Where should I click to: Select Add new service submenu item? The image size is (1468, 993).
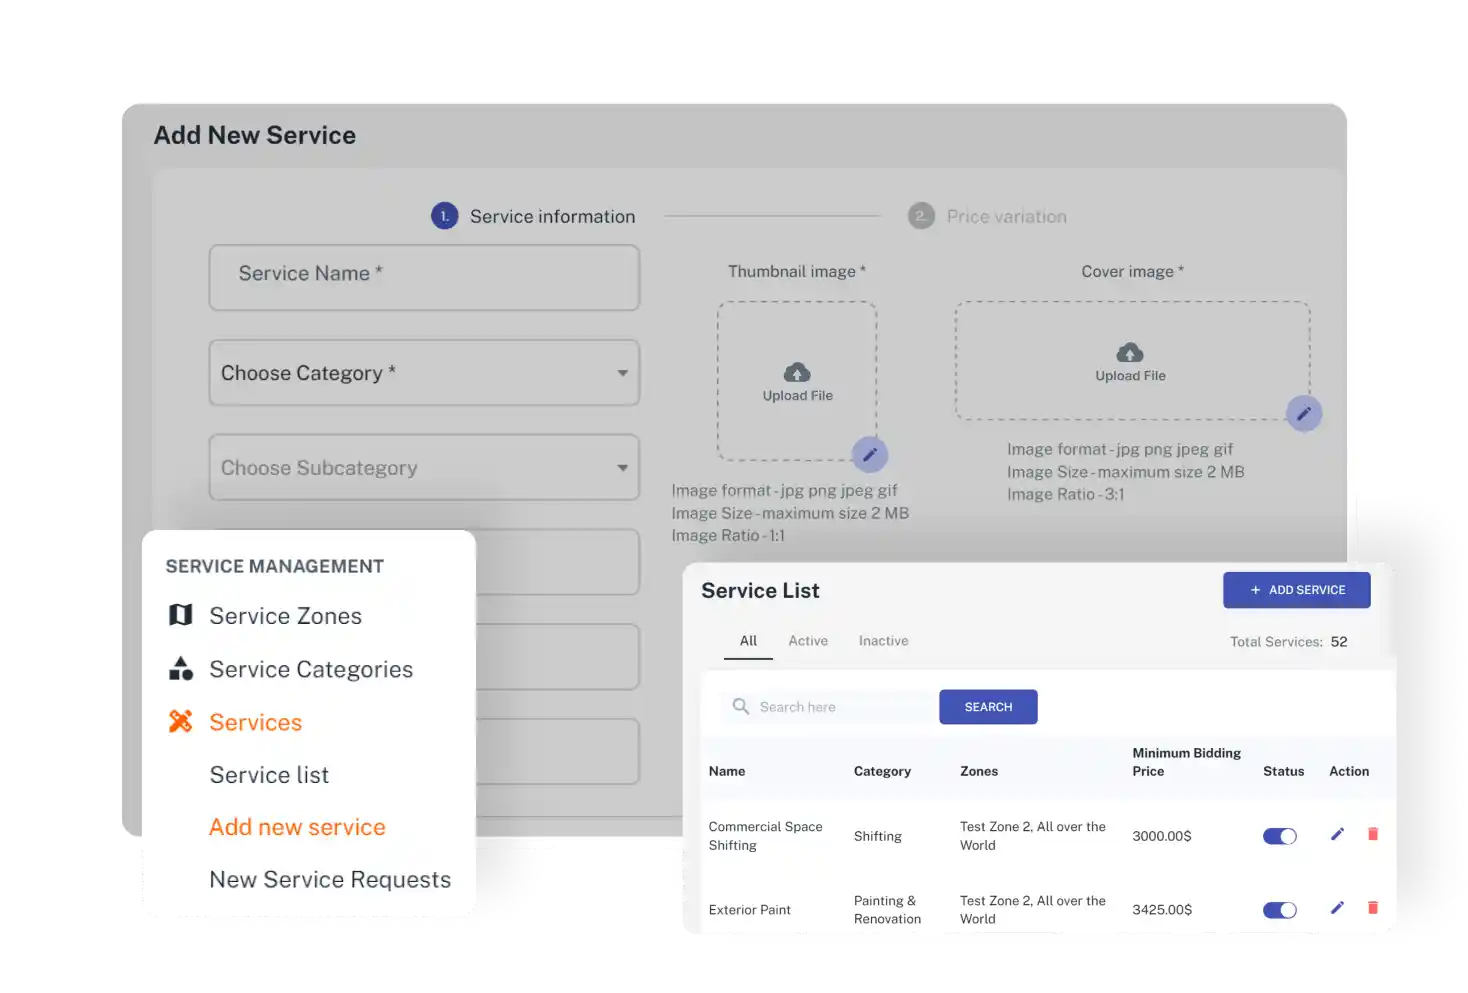coord(298,827)
